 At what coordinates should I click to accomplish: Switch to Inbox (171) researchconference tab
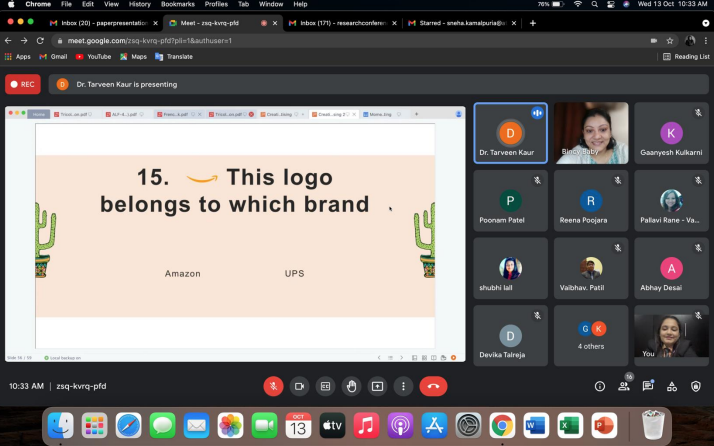343,23
